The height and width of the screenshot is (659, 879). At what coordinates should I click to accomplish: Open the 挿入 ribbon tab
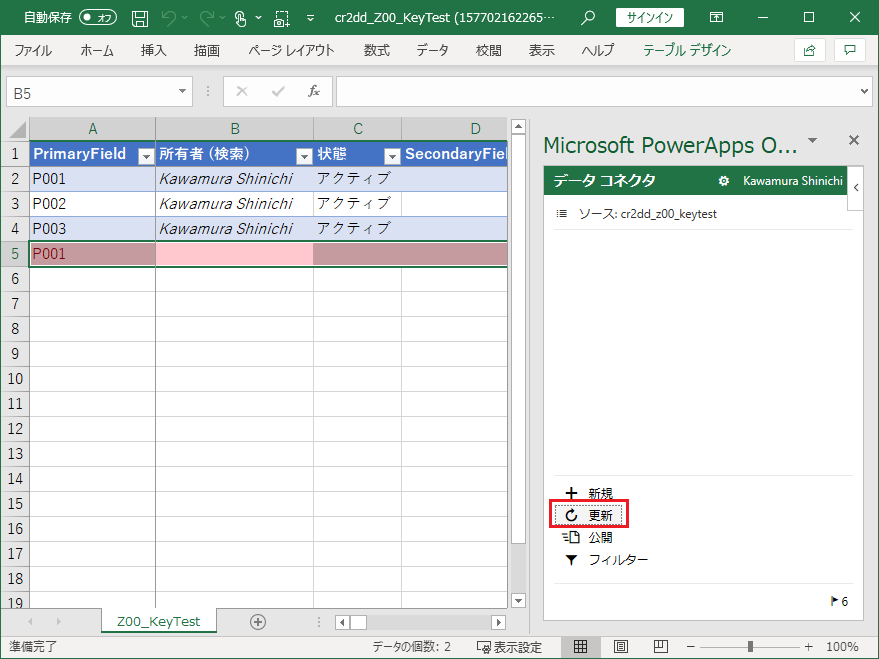coord(153,50)
